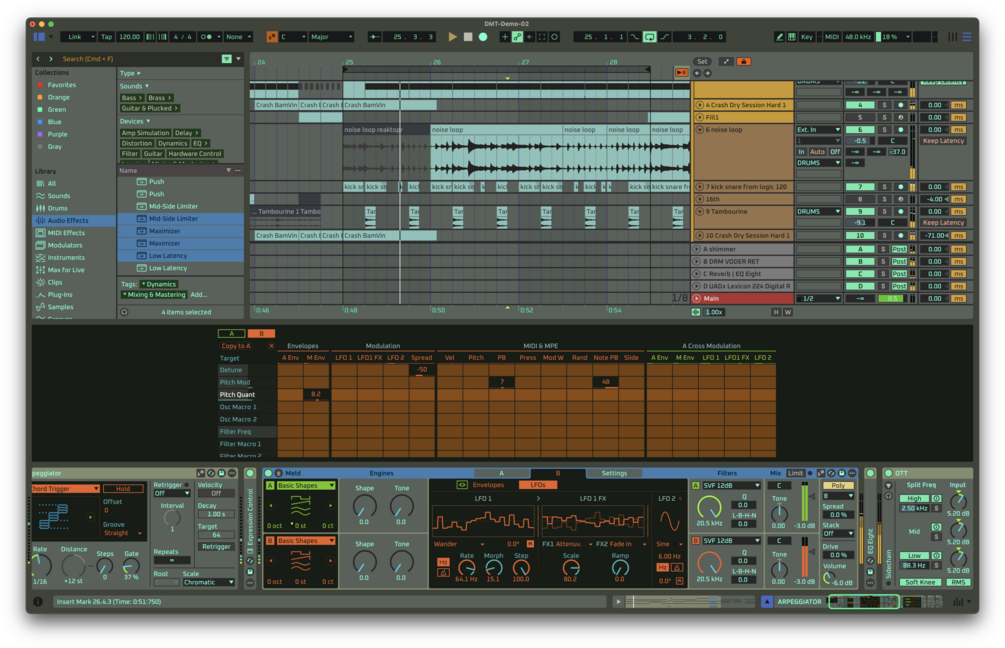Switch to modulation matrix tab A
This screenshot has width=1005, height=648.
tap(231, 333)
